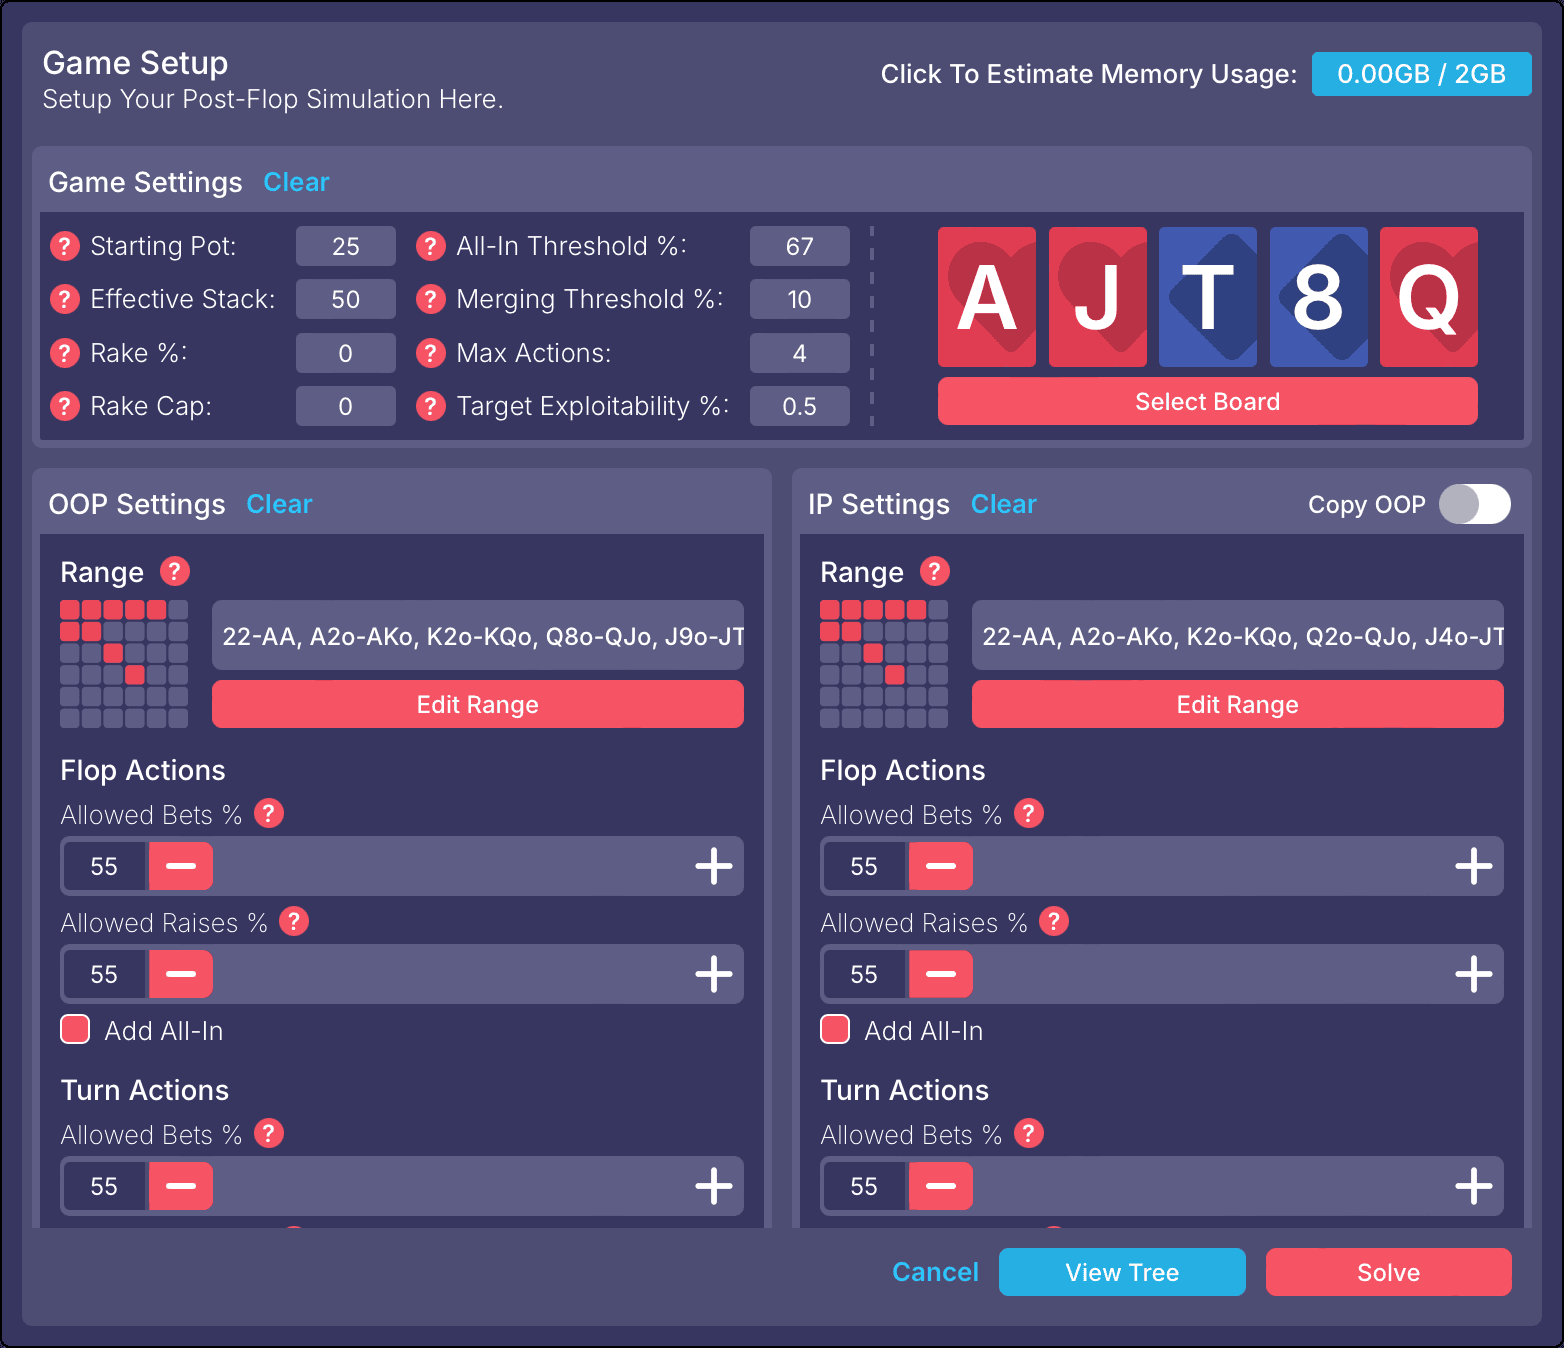The height and width of the screenshot is (1348, 1564).
Task: Click the help icon beside Max Actions
Action: tap(431, 353)
